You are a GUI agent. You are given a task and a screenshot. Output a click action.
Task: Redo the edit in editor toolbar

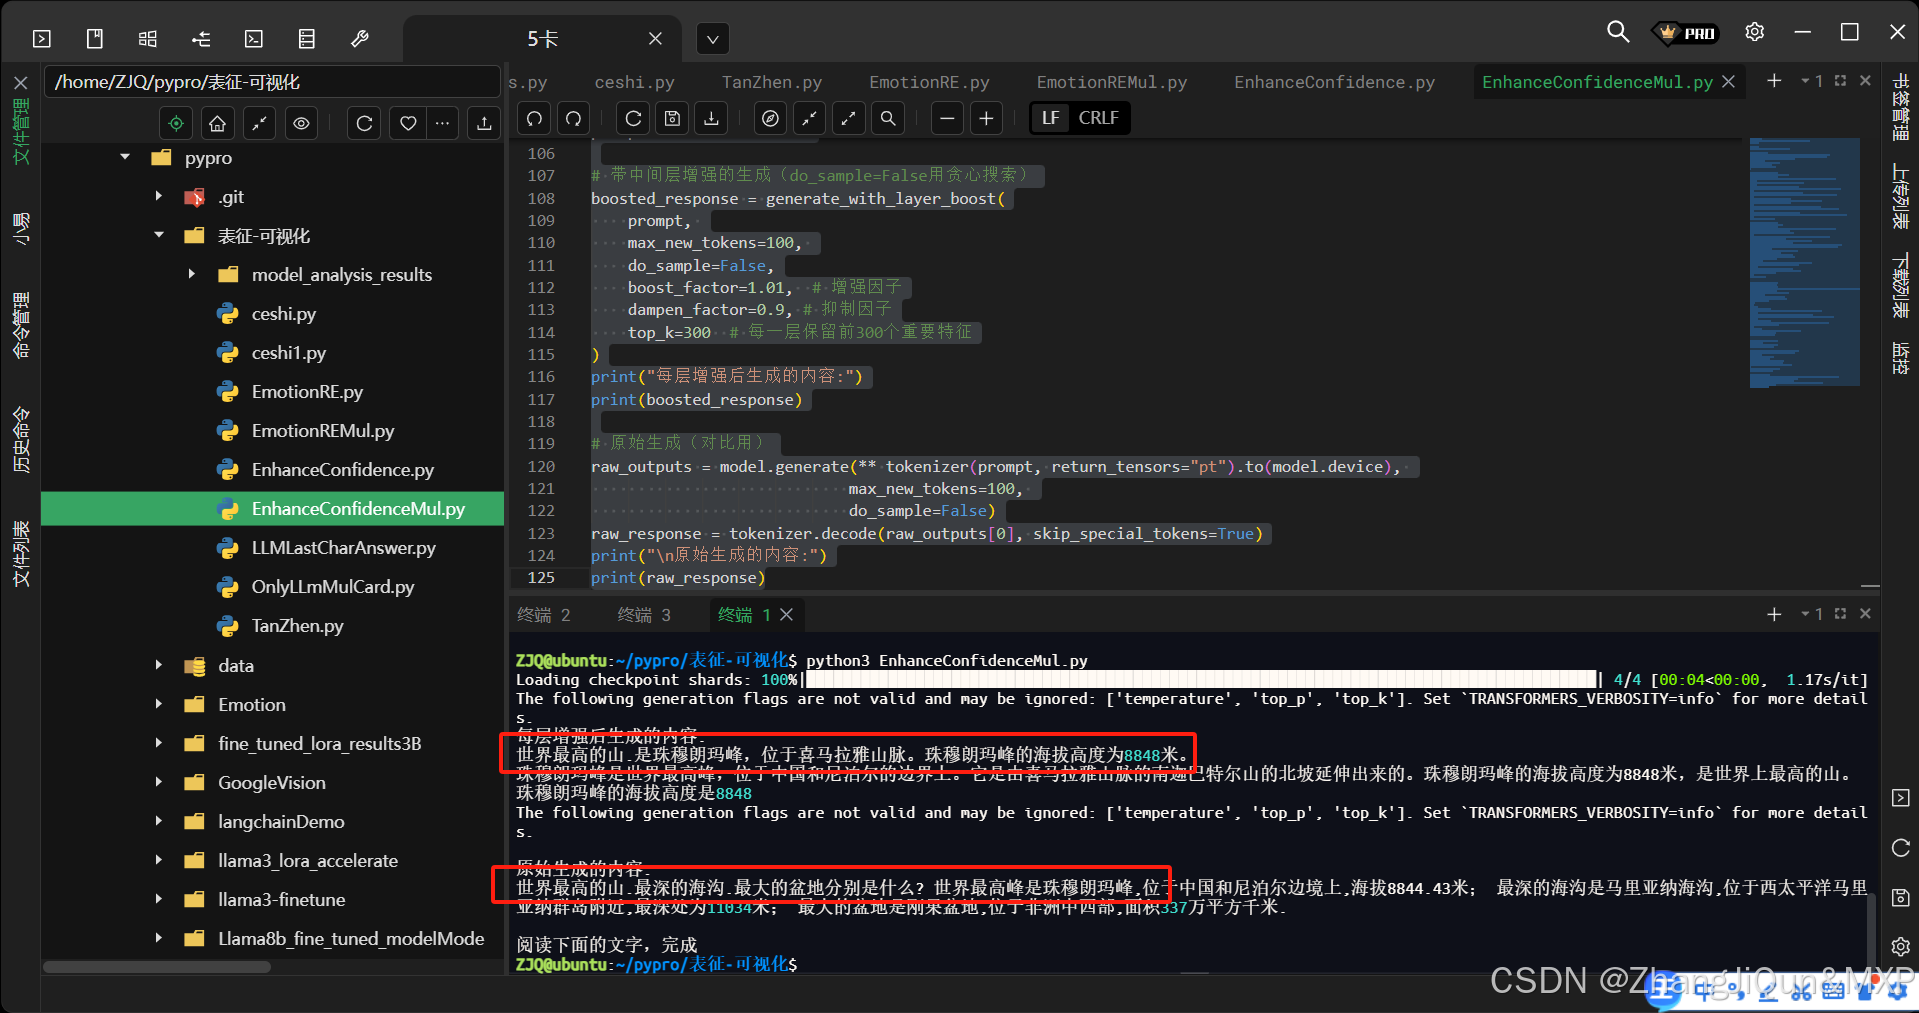(x=573, y=118)
